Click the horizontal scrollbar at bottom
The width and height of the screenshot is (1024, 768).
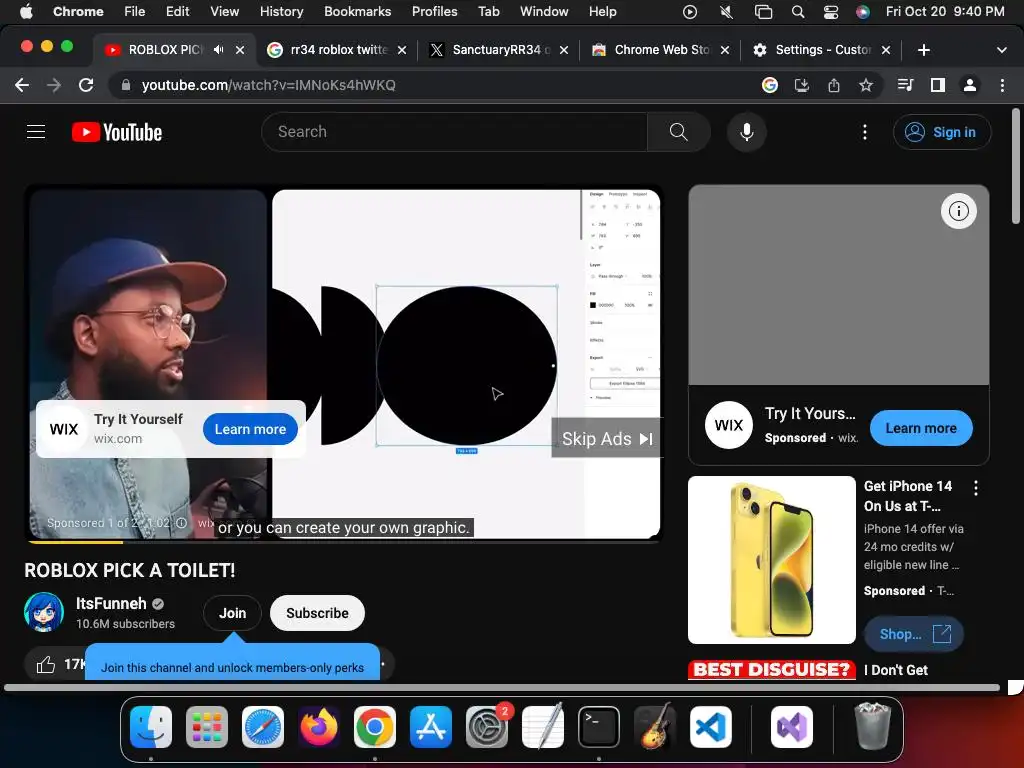point(502,687)
